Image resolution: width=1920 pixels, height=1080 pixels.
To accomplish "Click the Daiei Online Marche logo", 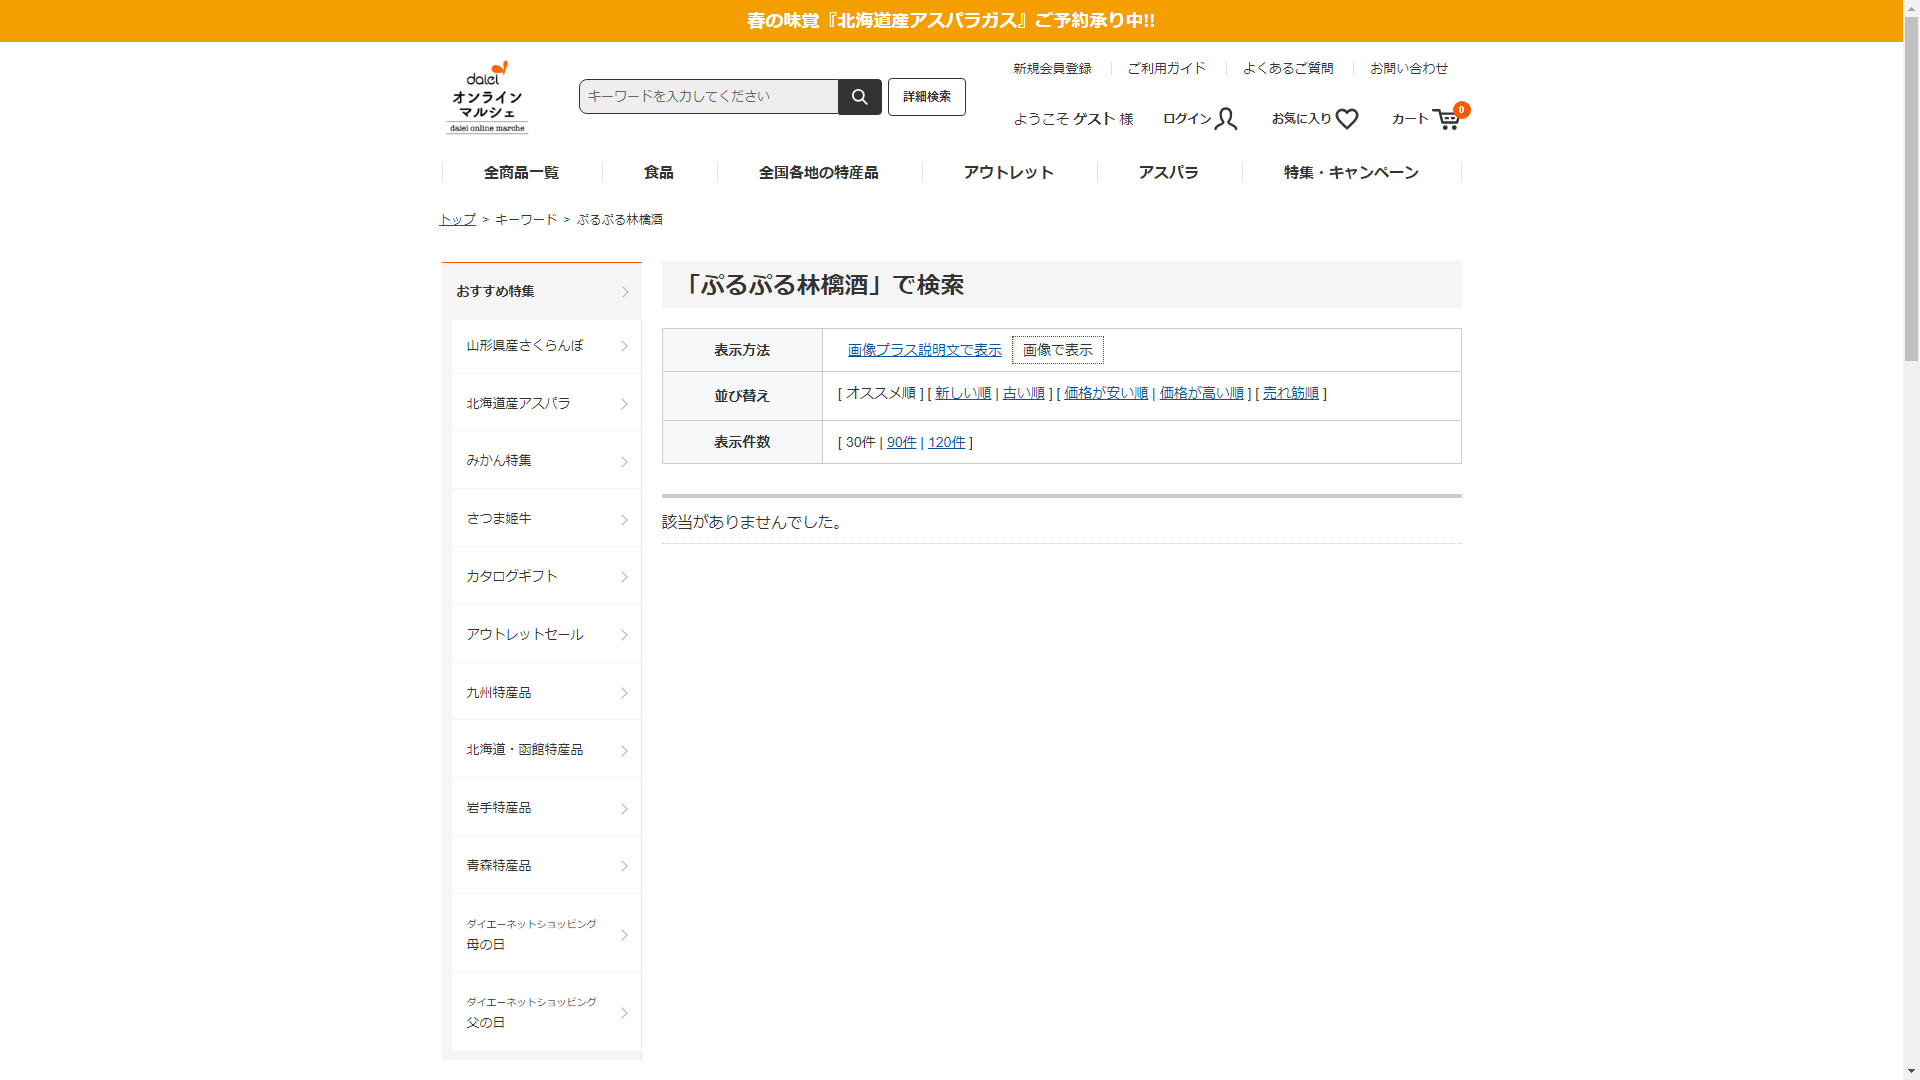I will [x=487, y=98].
